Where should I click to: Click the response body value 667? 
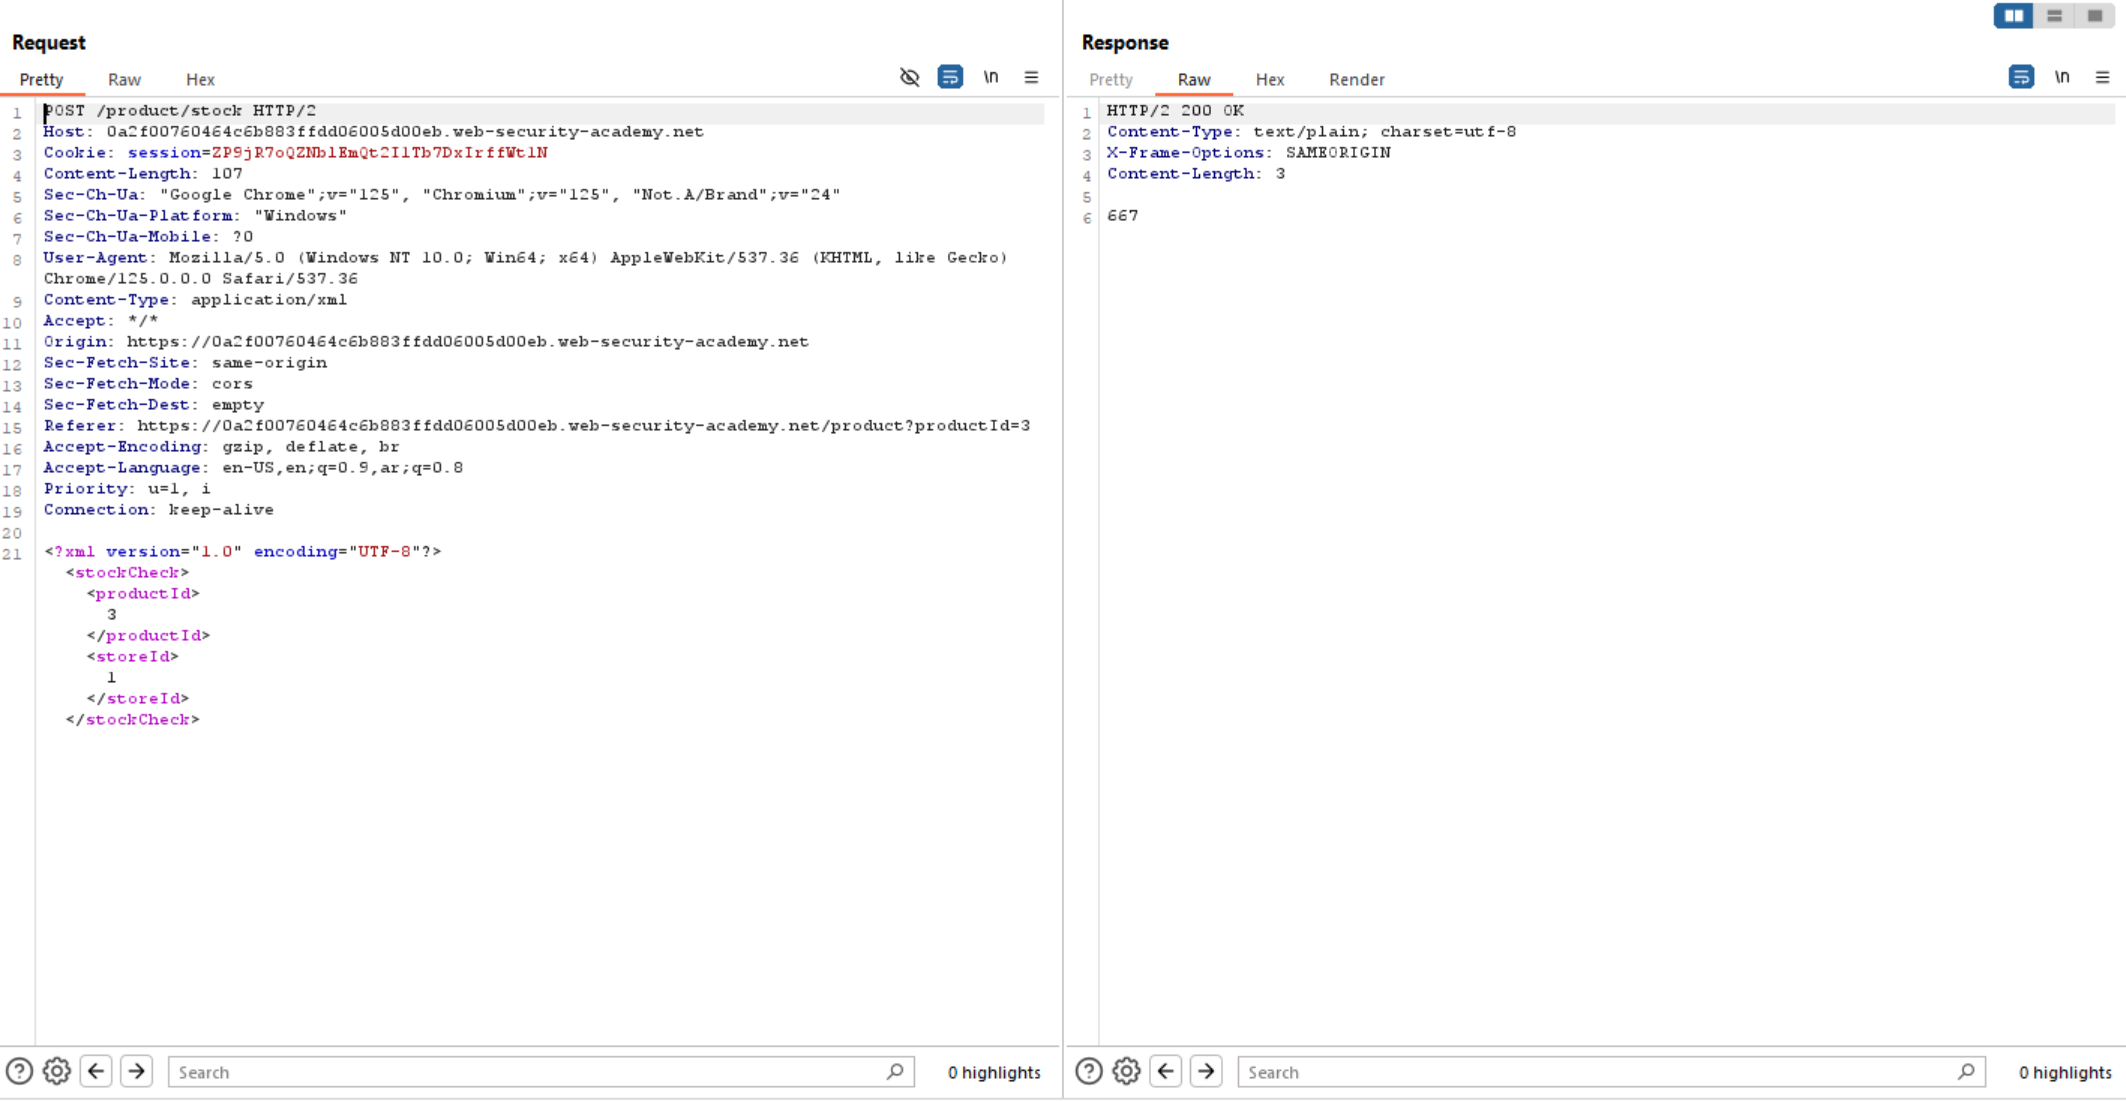1122,216
